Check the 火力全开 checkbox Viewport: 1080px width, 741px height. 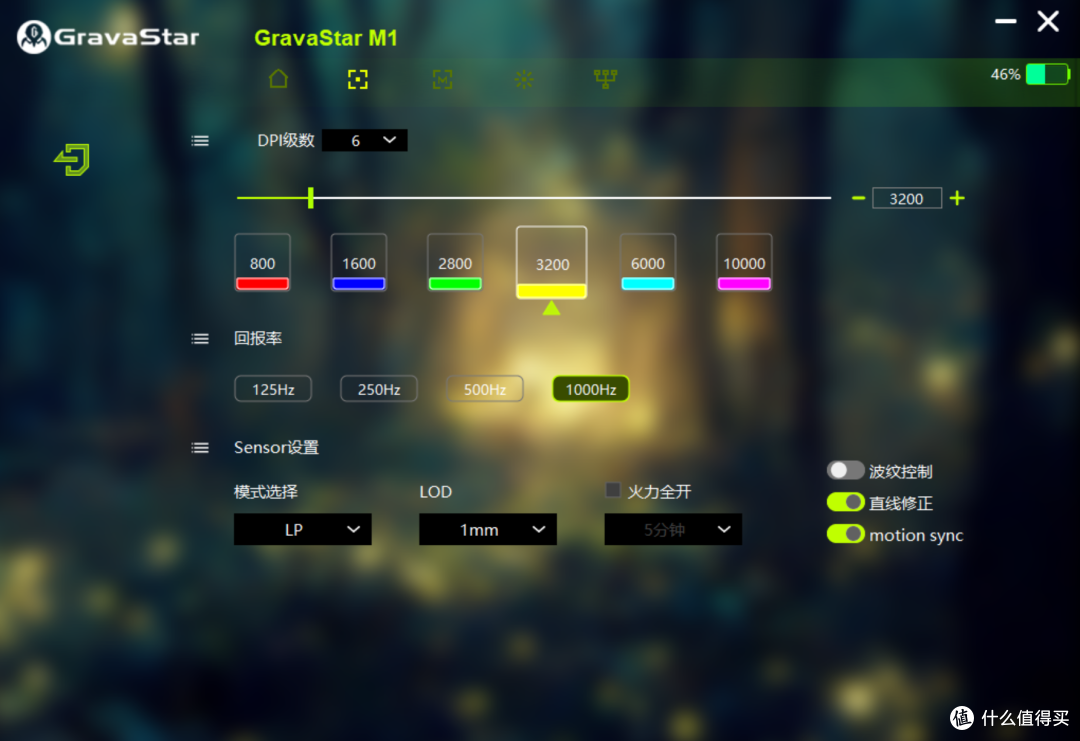613,490
